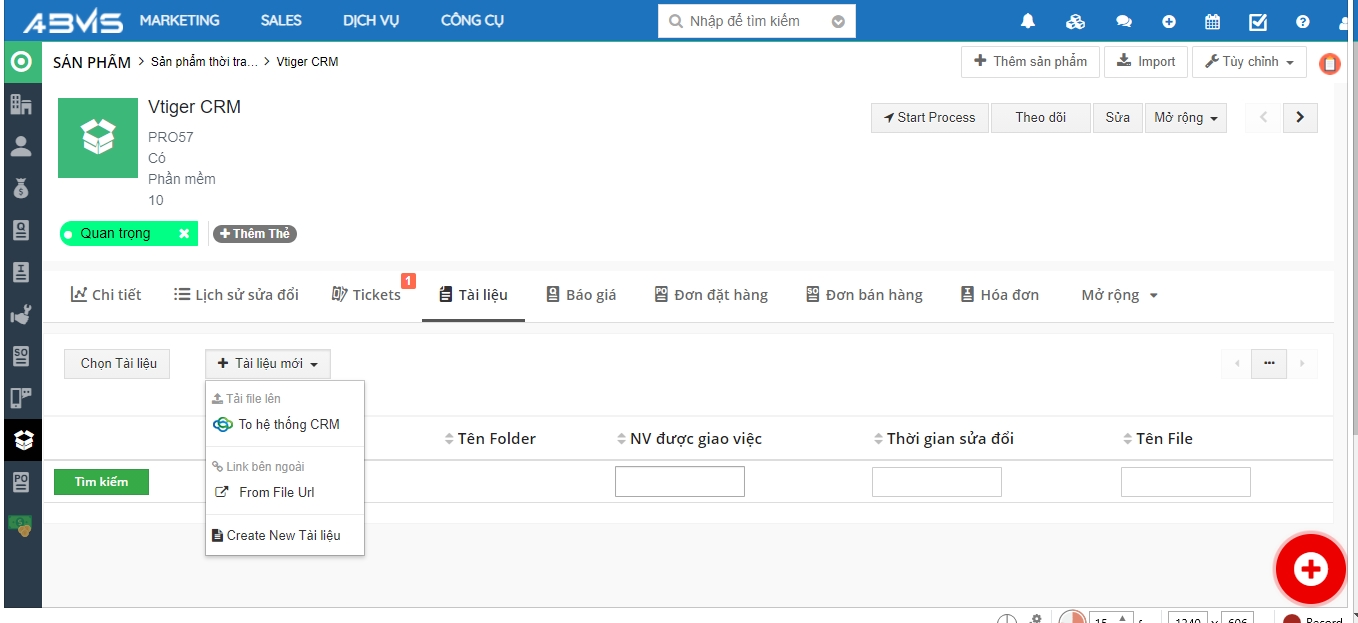Remove the Quan trọng tag
The width and height of the screenshot is (1358, 623).
tap(184, 234)
